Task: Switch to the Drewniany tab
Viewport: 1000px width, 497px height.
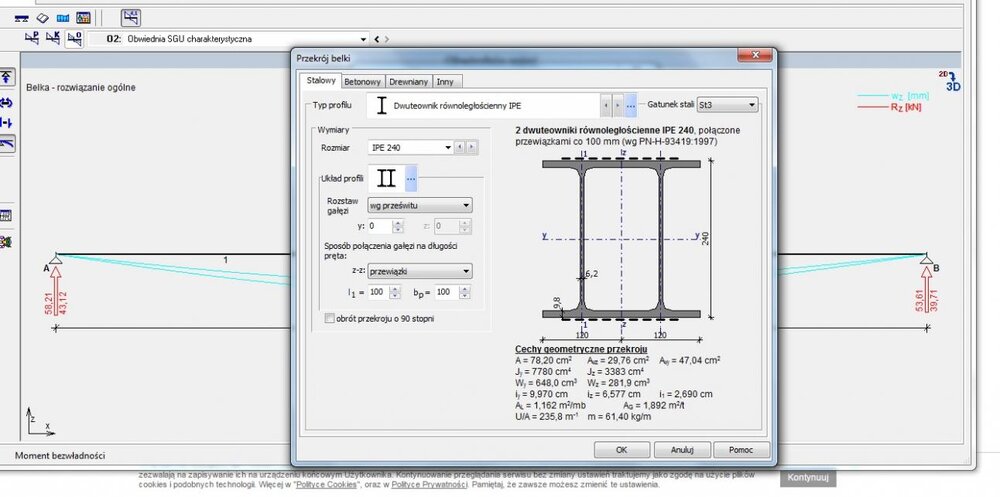Action: coord(408,81)
